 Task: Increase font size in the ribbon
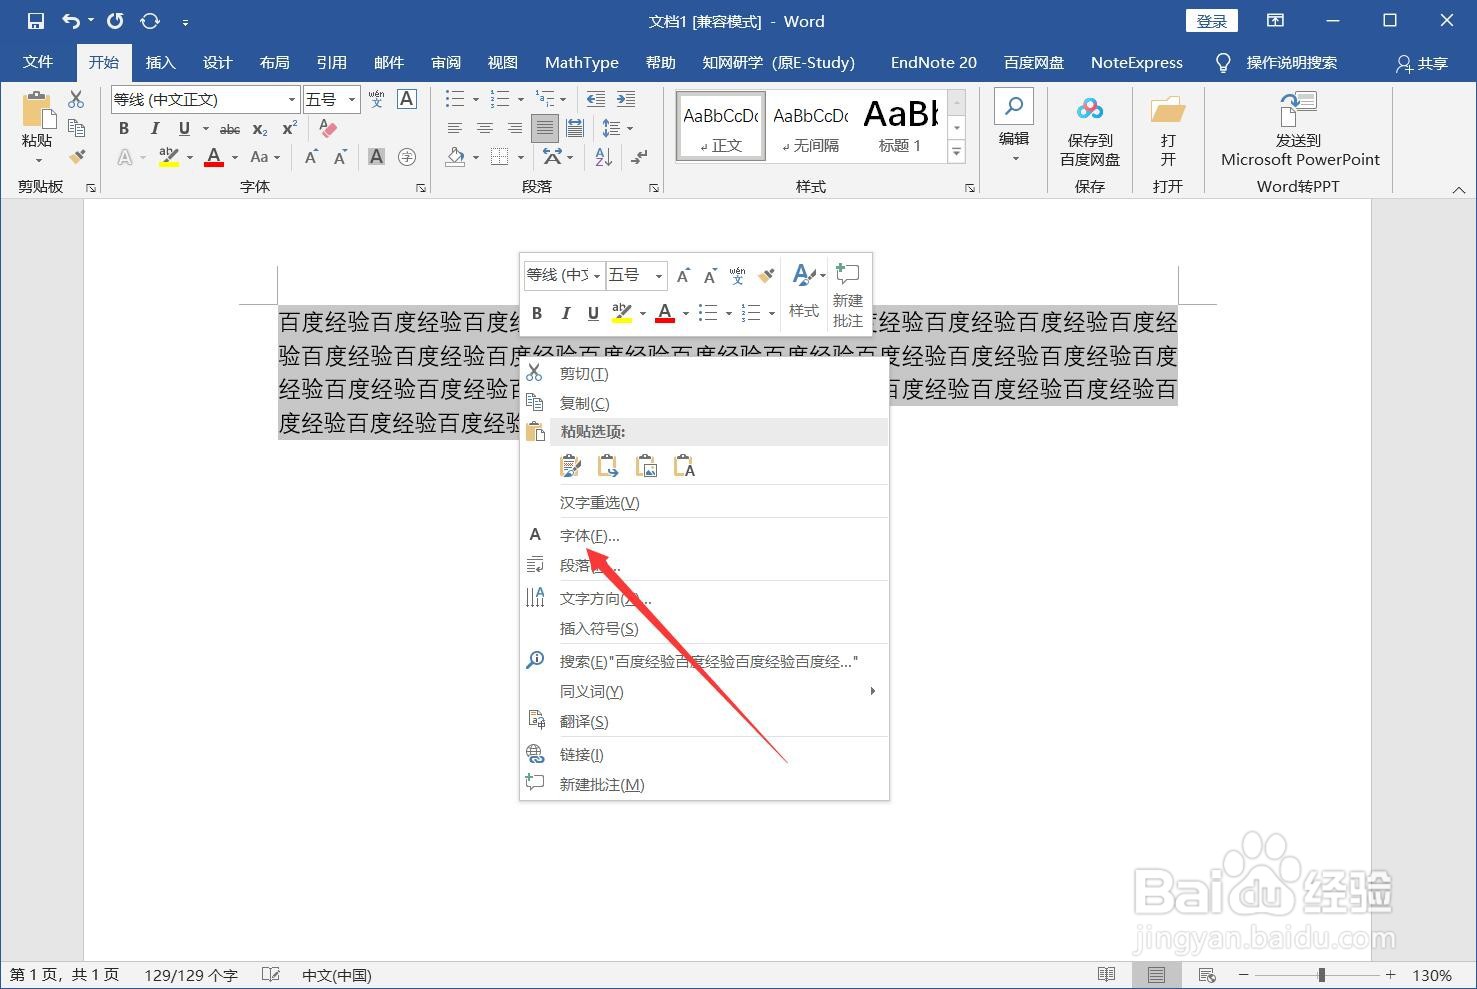click(x=311, y=157)
